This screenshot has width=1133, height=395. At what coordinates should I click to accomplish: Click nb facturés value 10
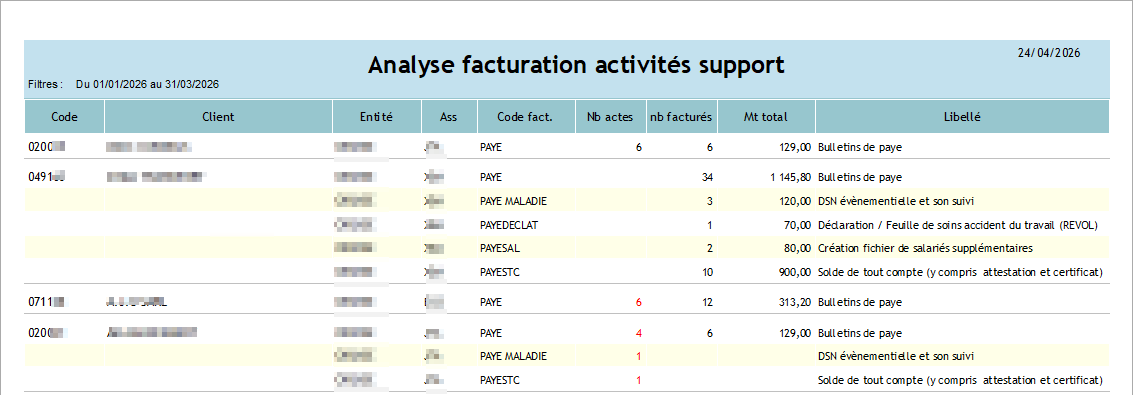point(707,272)
